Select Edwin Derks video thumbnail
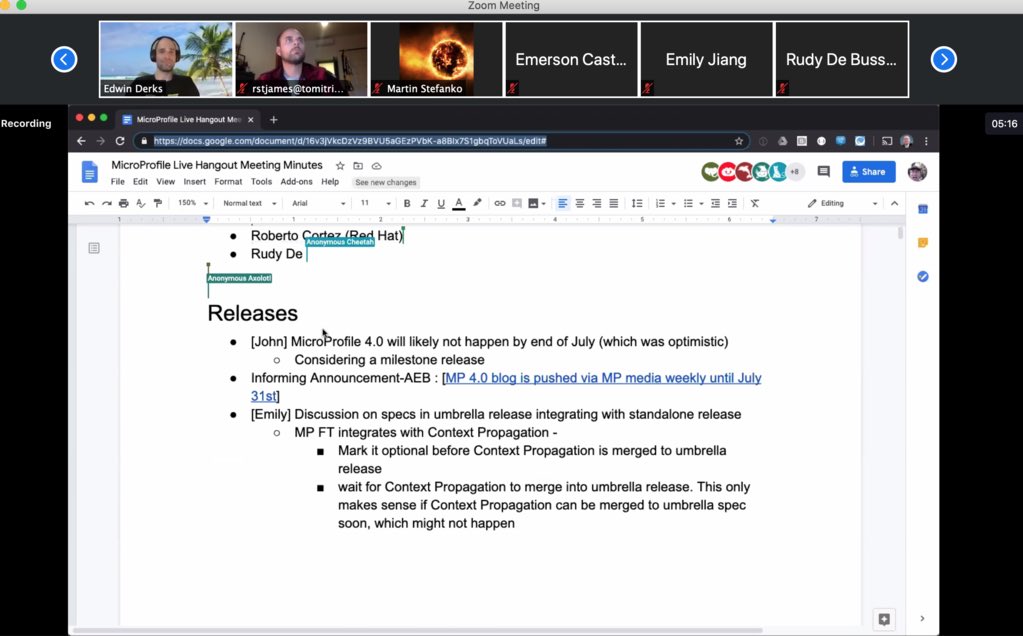Image resolution: width=1023 pixels, height=636 pixels. point(166,59)
